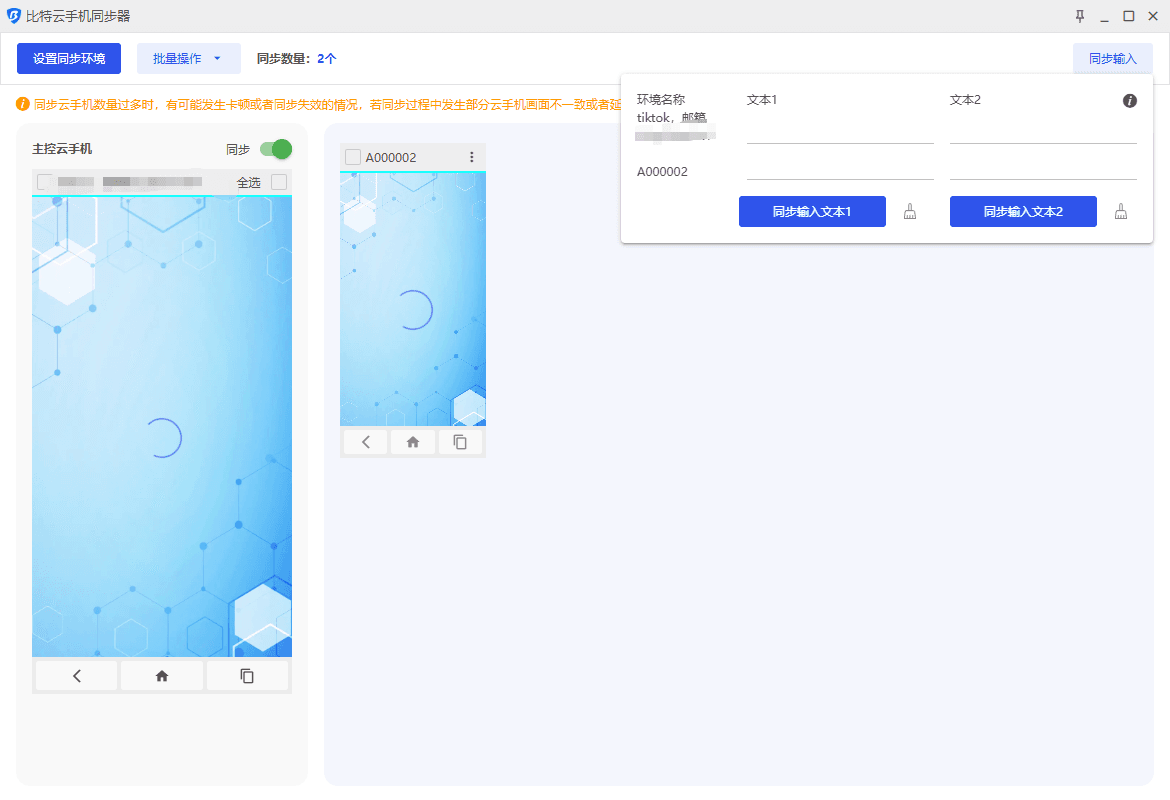
Task: Toggle the 同步 sync switch off
Action: pyautogui.click(x=275, y=149)
